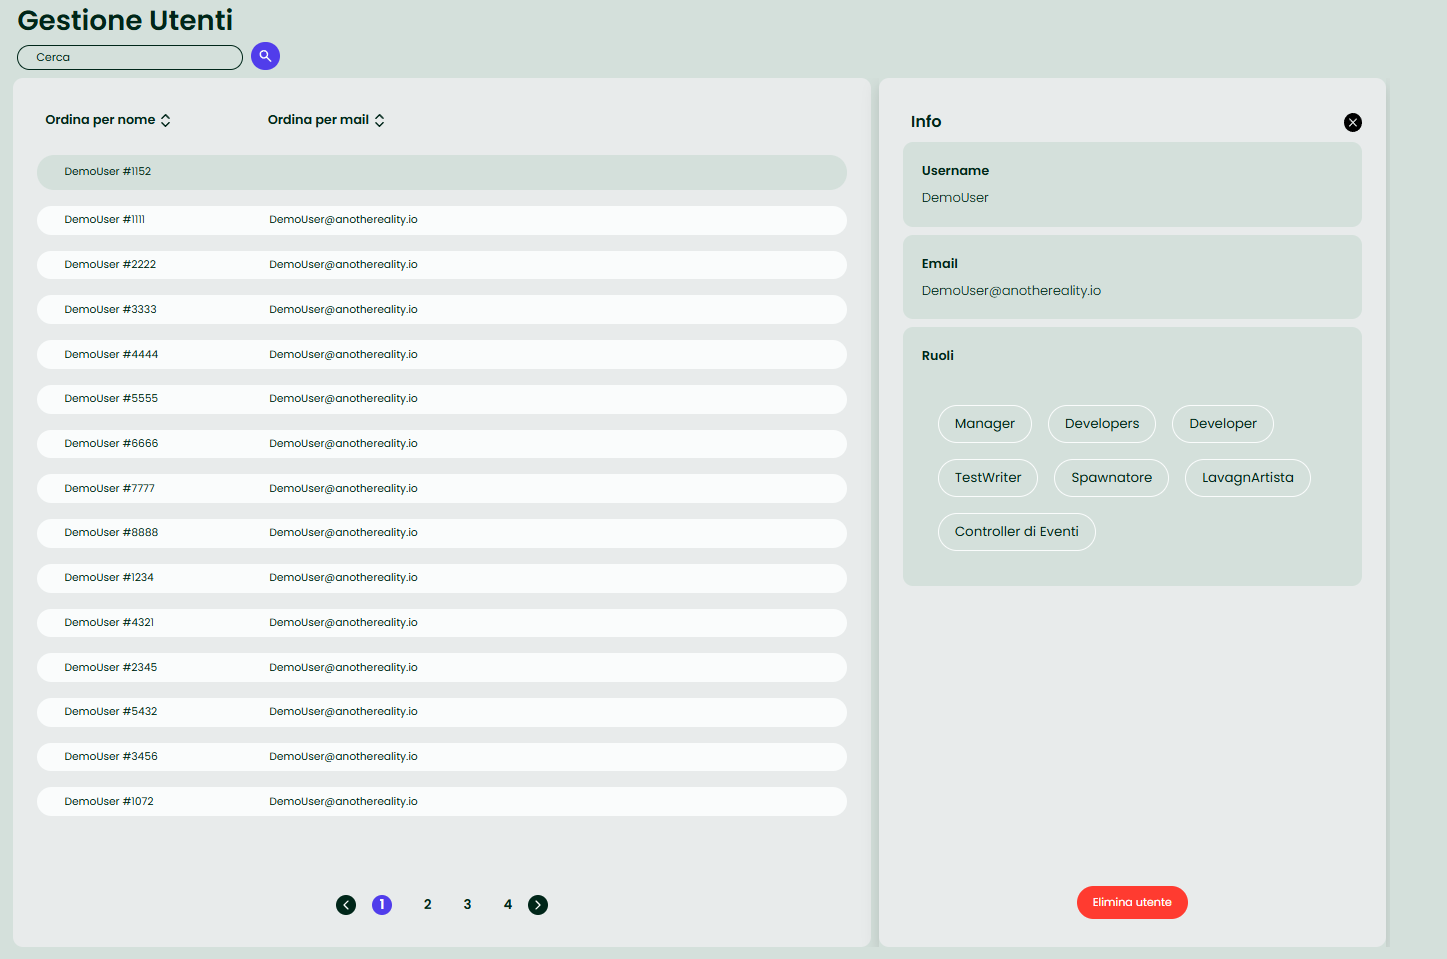This screenshot has width=1447, height=959.
Task: Toggle the Controller di Eventi role
Action: coord(1016,532)
